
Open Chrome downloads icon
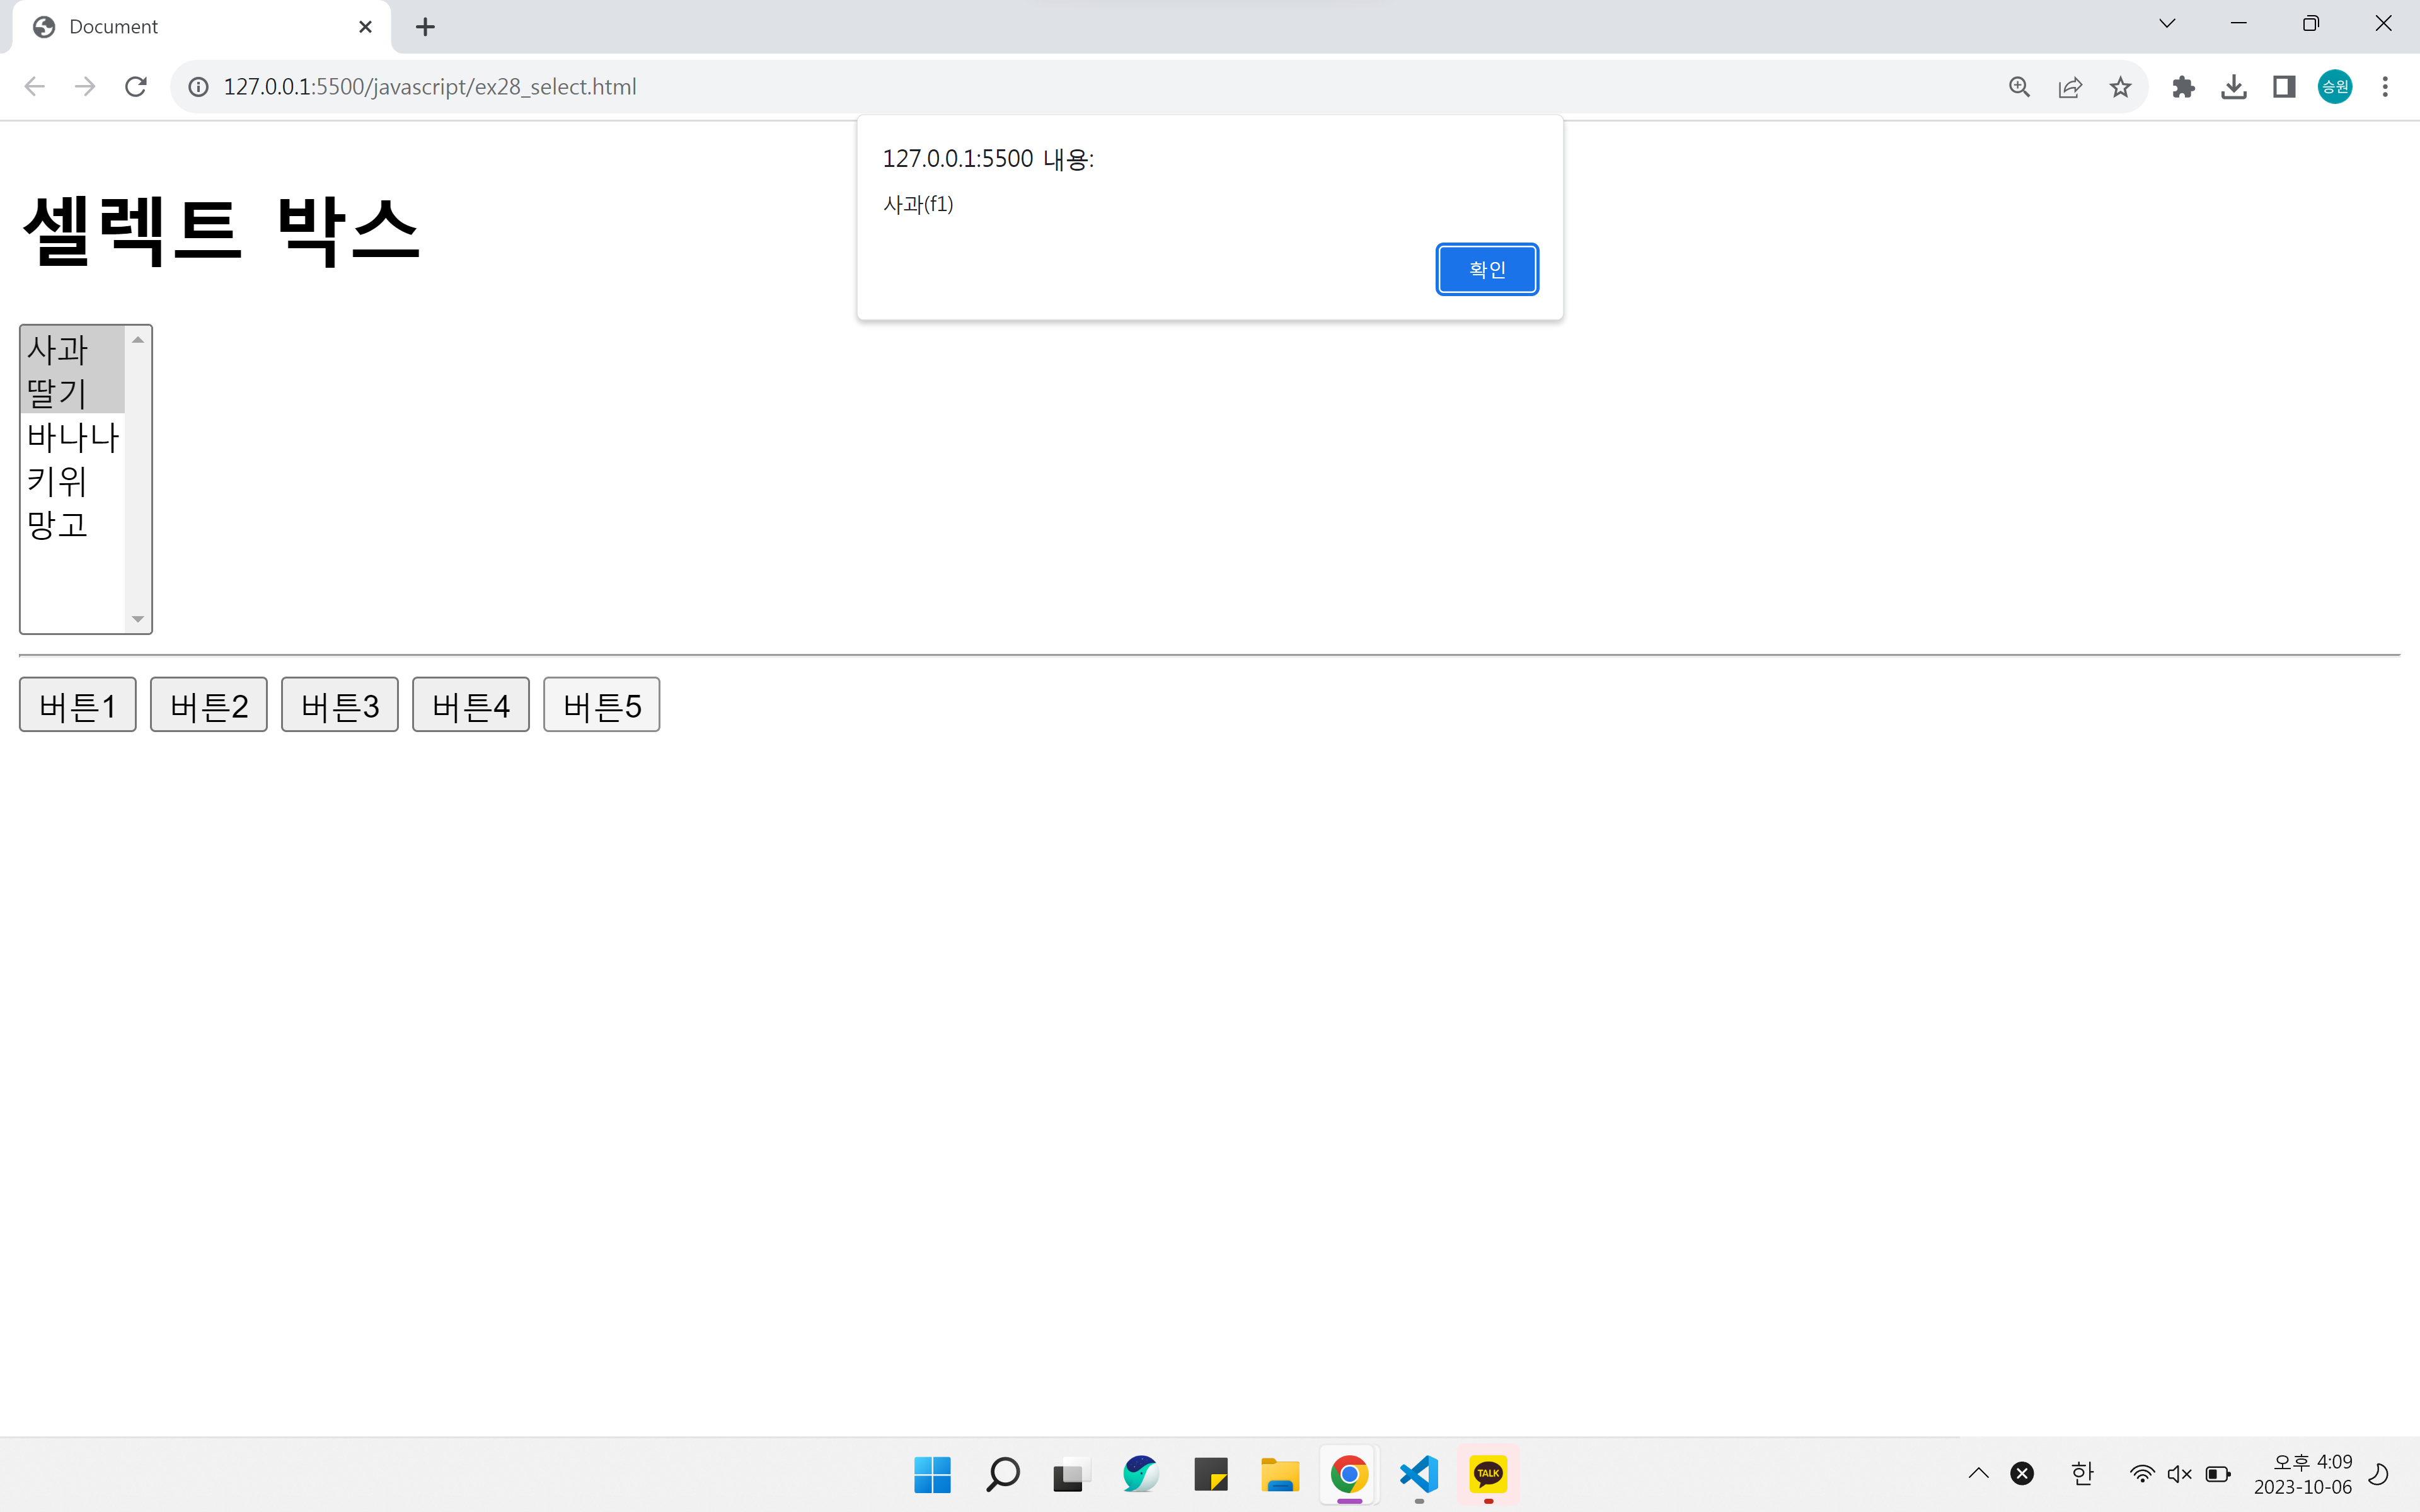pos(2233,87)
